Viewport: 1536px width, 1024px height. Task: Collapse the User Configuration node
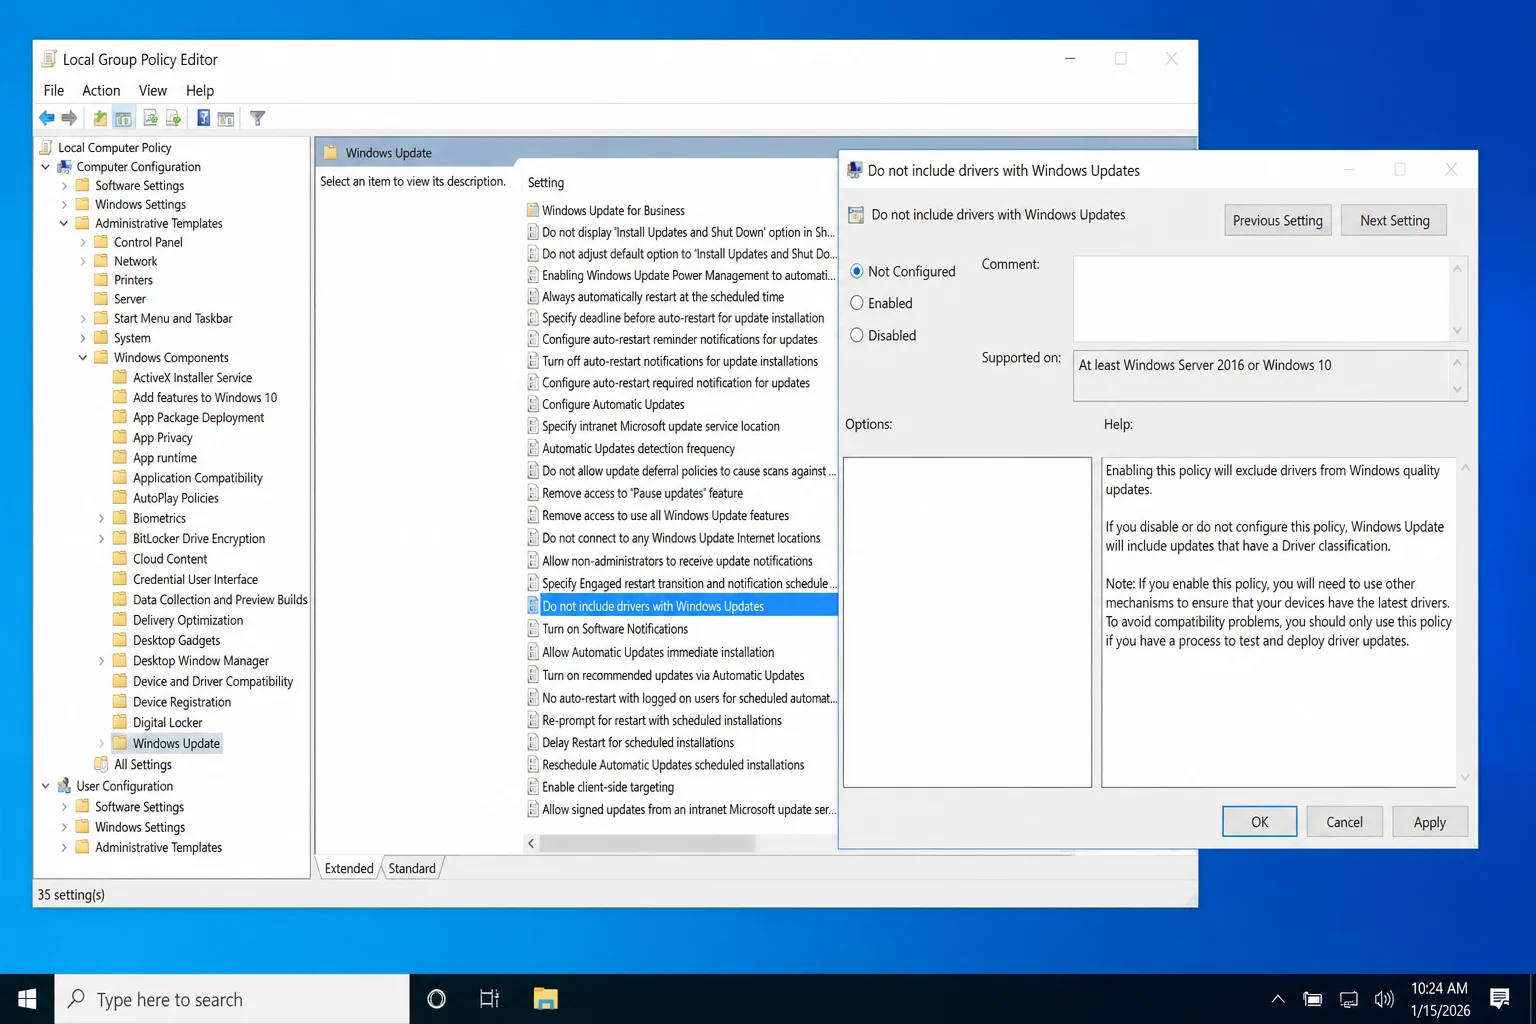45,786
